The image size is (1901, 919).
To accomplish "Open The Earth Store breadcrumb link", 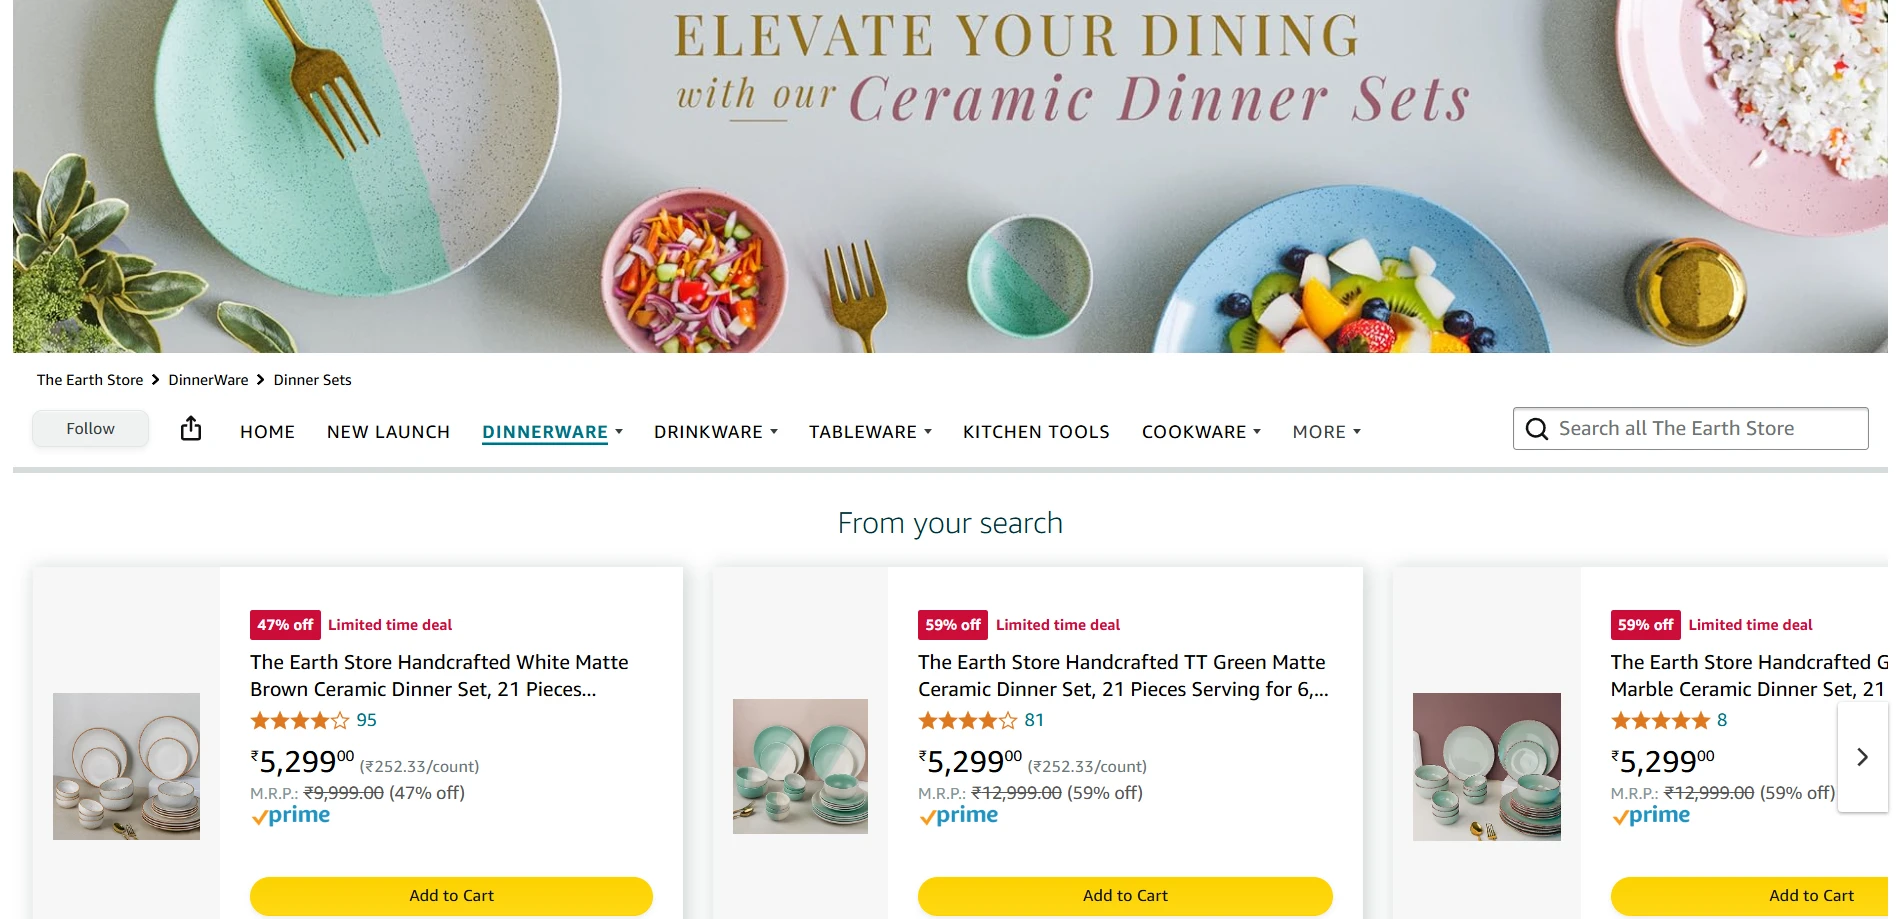I will [89, 380].
